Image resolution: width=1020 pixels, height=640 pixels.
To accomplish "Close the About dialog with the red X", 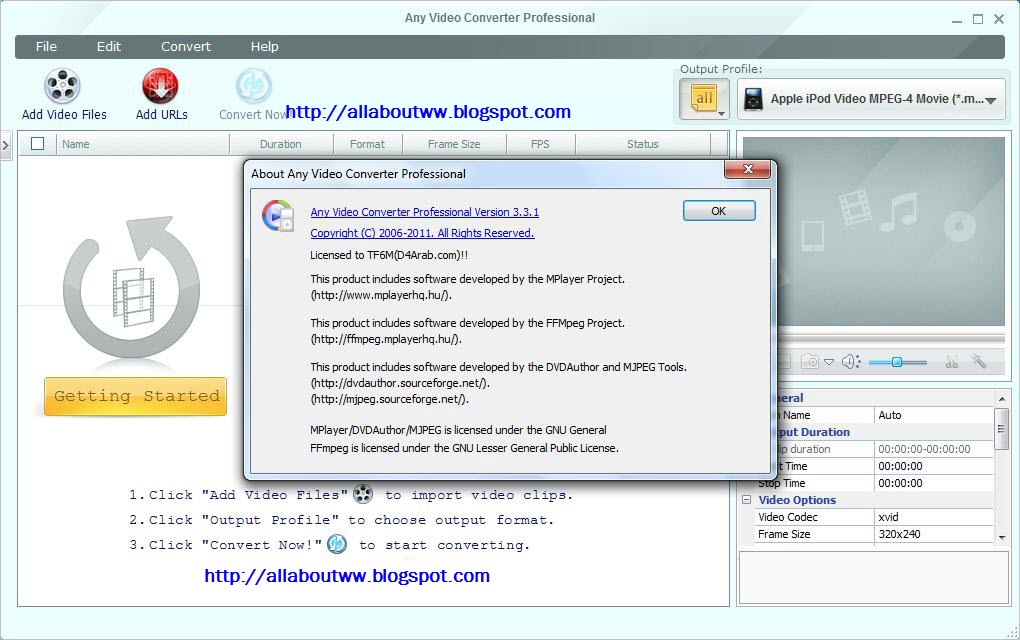I will tap(747, 169).
